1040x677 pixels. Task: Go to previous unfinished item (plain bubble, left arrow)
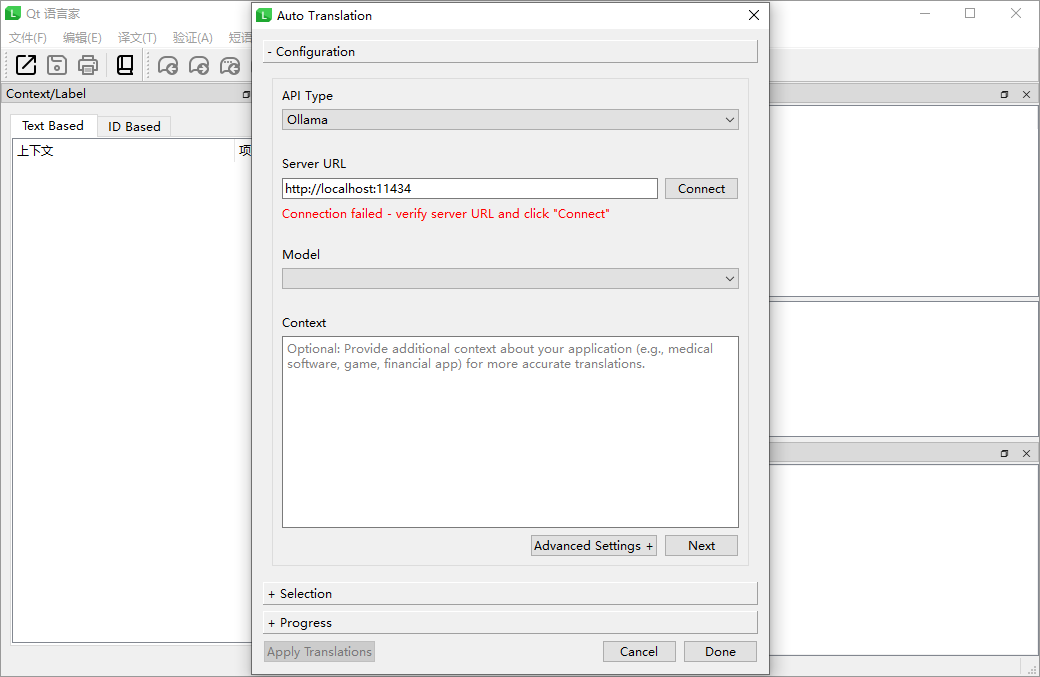(168, 66)
